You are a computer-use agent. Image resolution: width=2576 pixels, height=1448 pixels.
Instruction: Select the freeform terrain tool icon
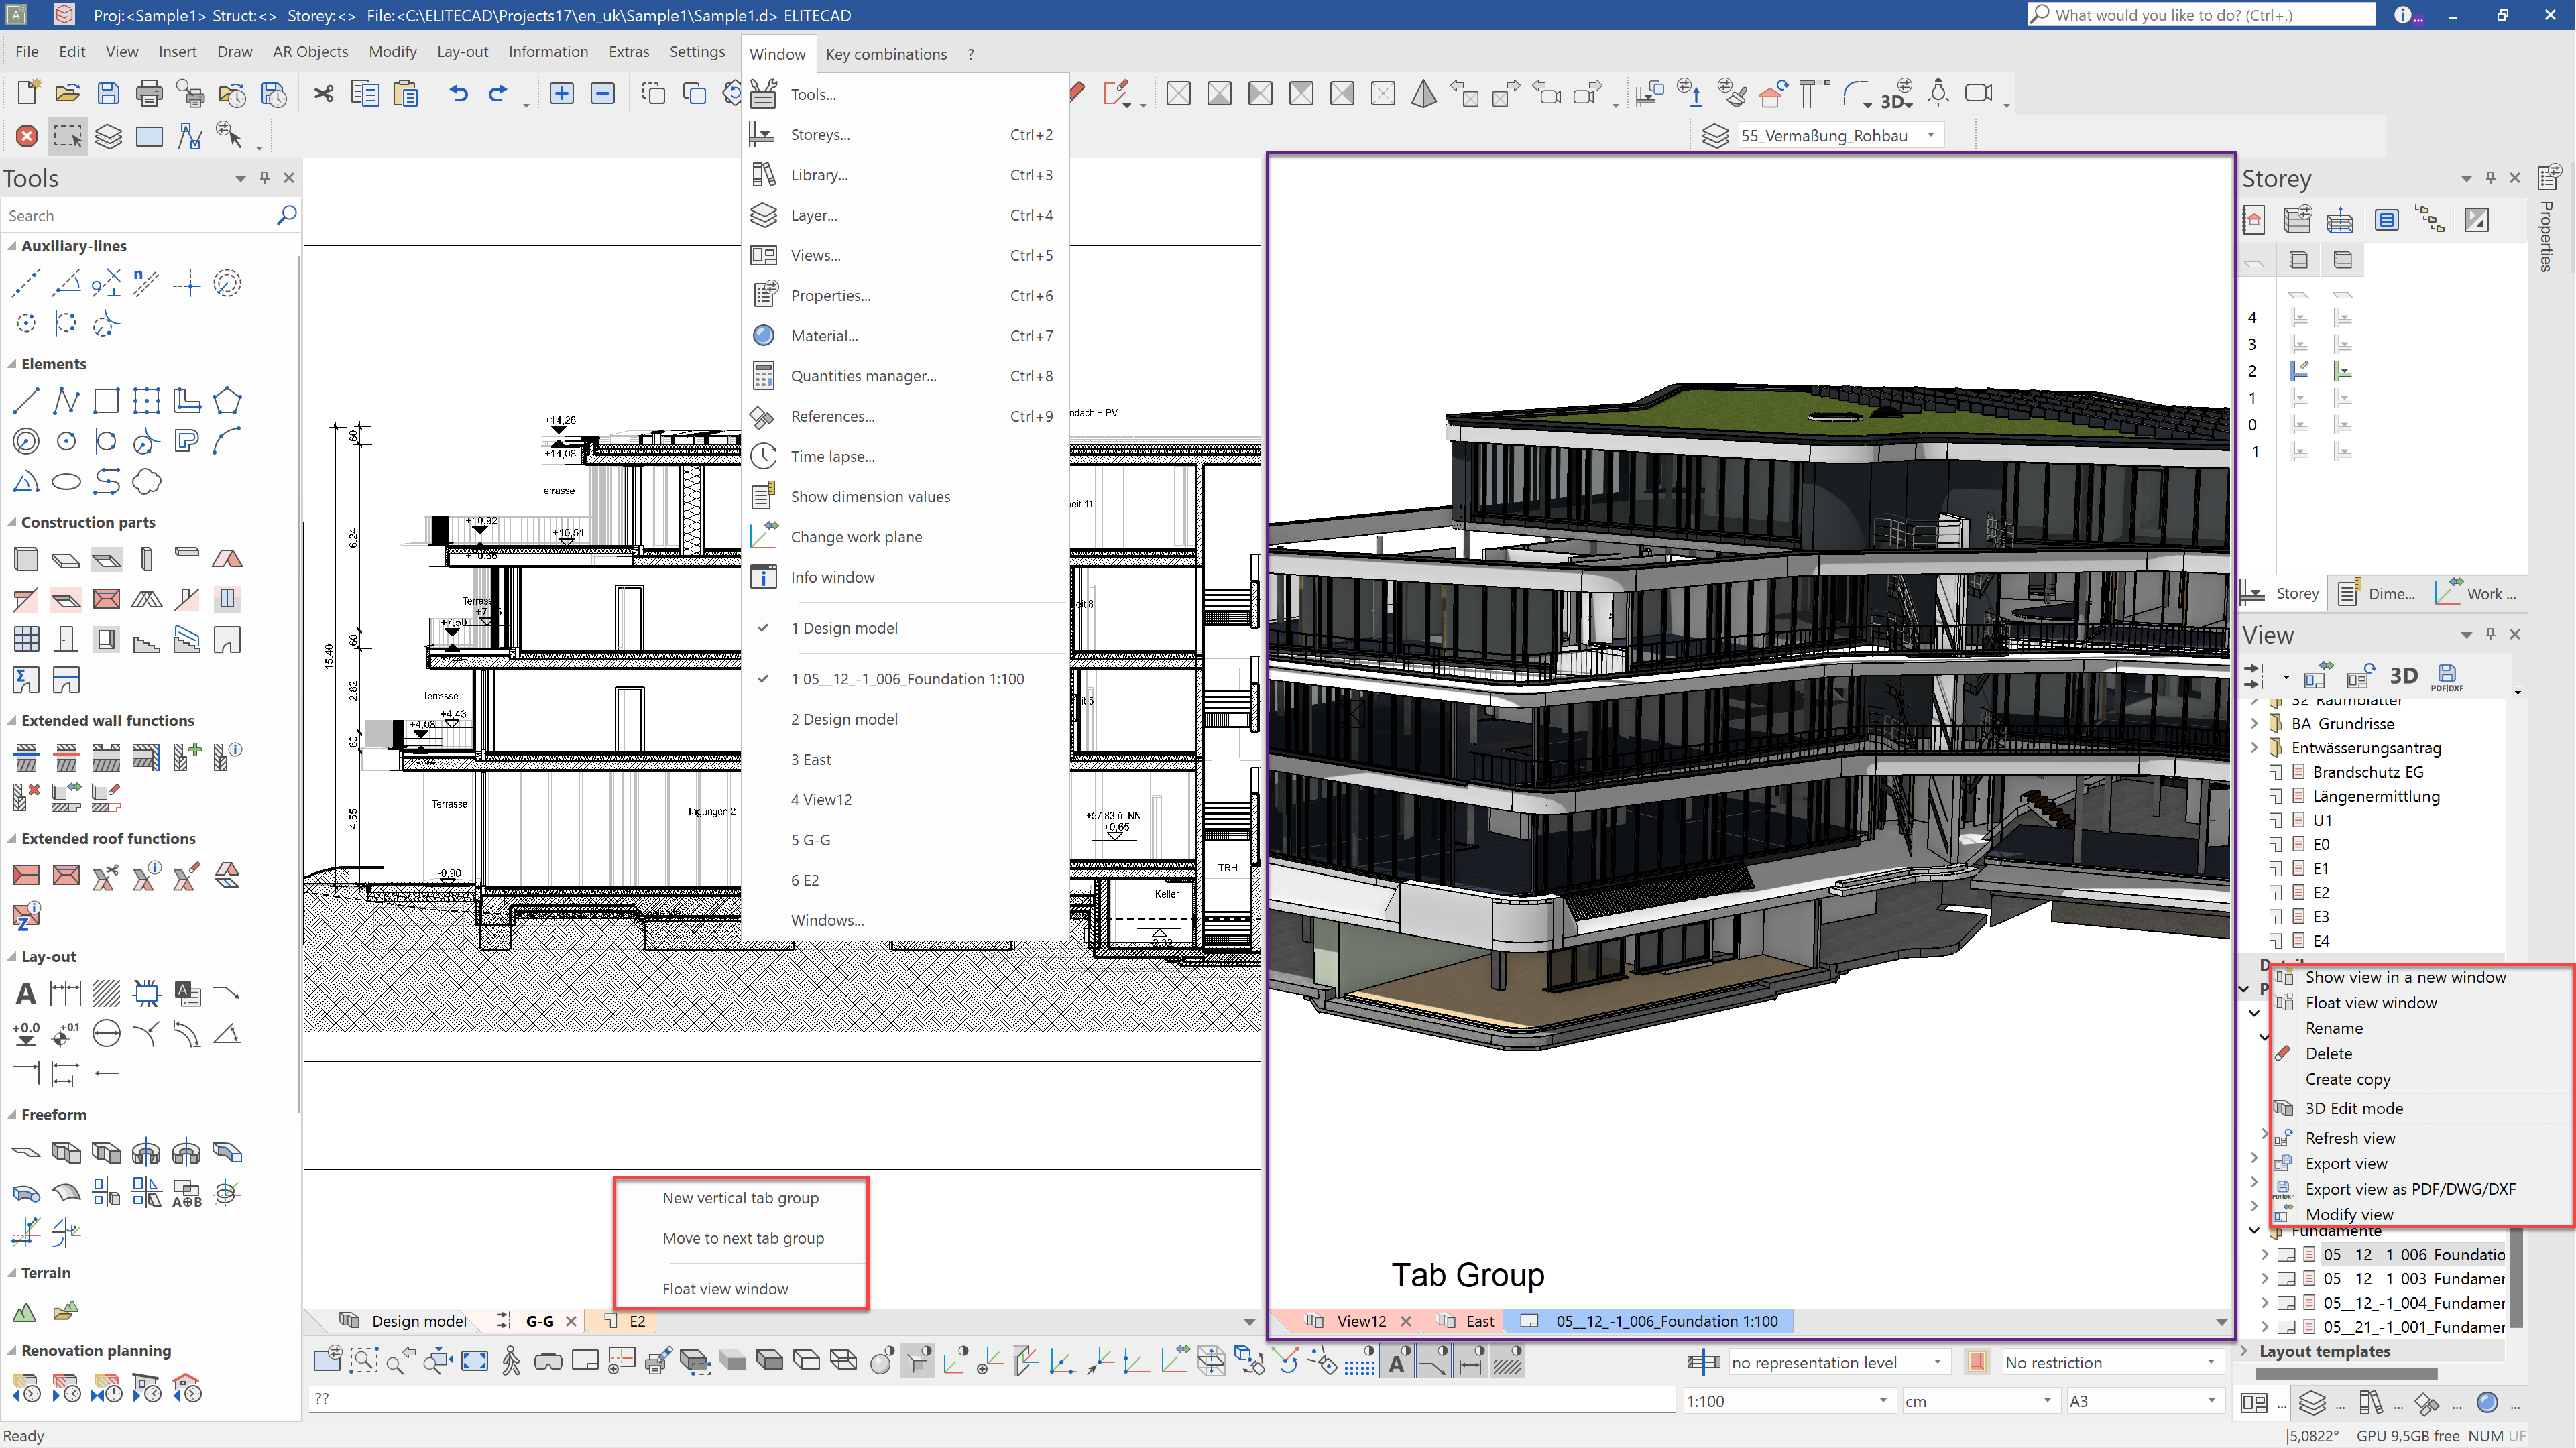point(25,1309)
